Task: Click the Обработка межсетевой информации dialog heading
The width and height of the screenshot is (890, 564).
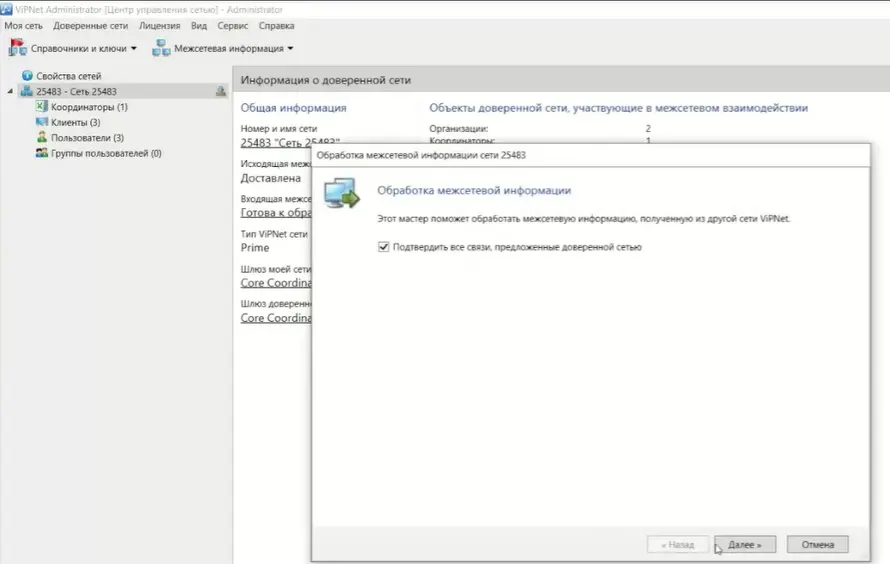Action: point(474,190)
